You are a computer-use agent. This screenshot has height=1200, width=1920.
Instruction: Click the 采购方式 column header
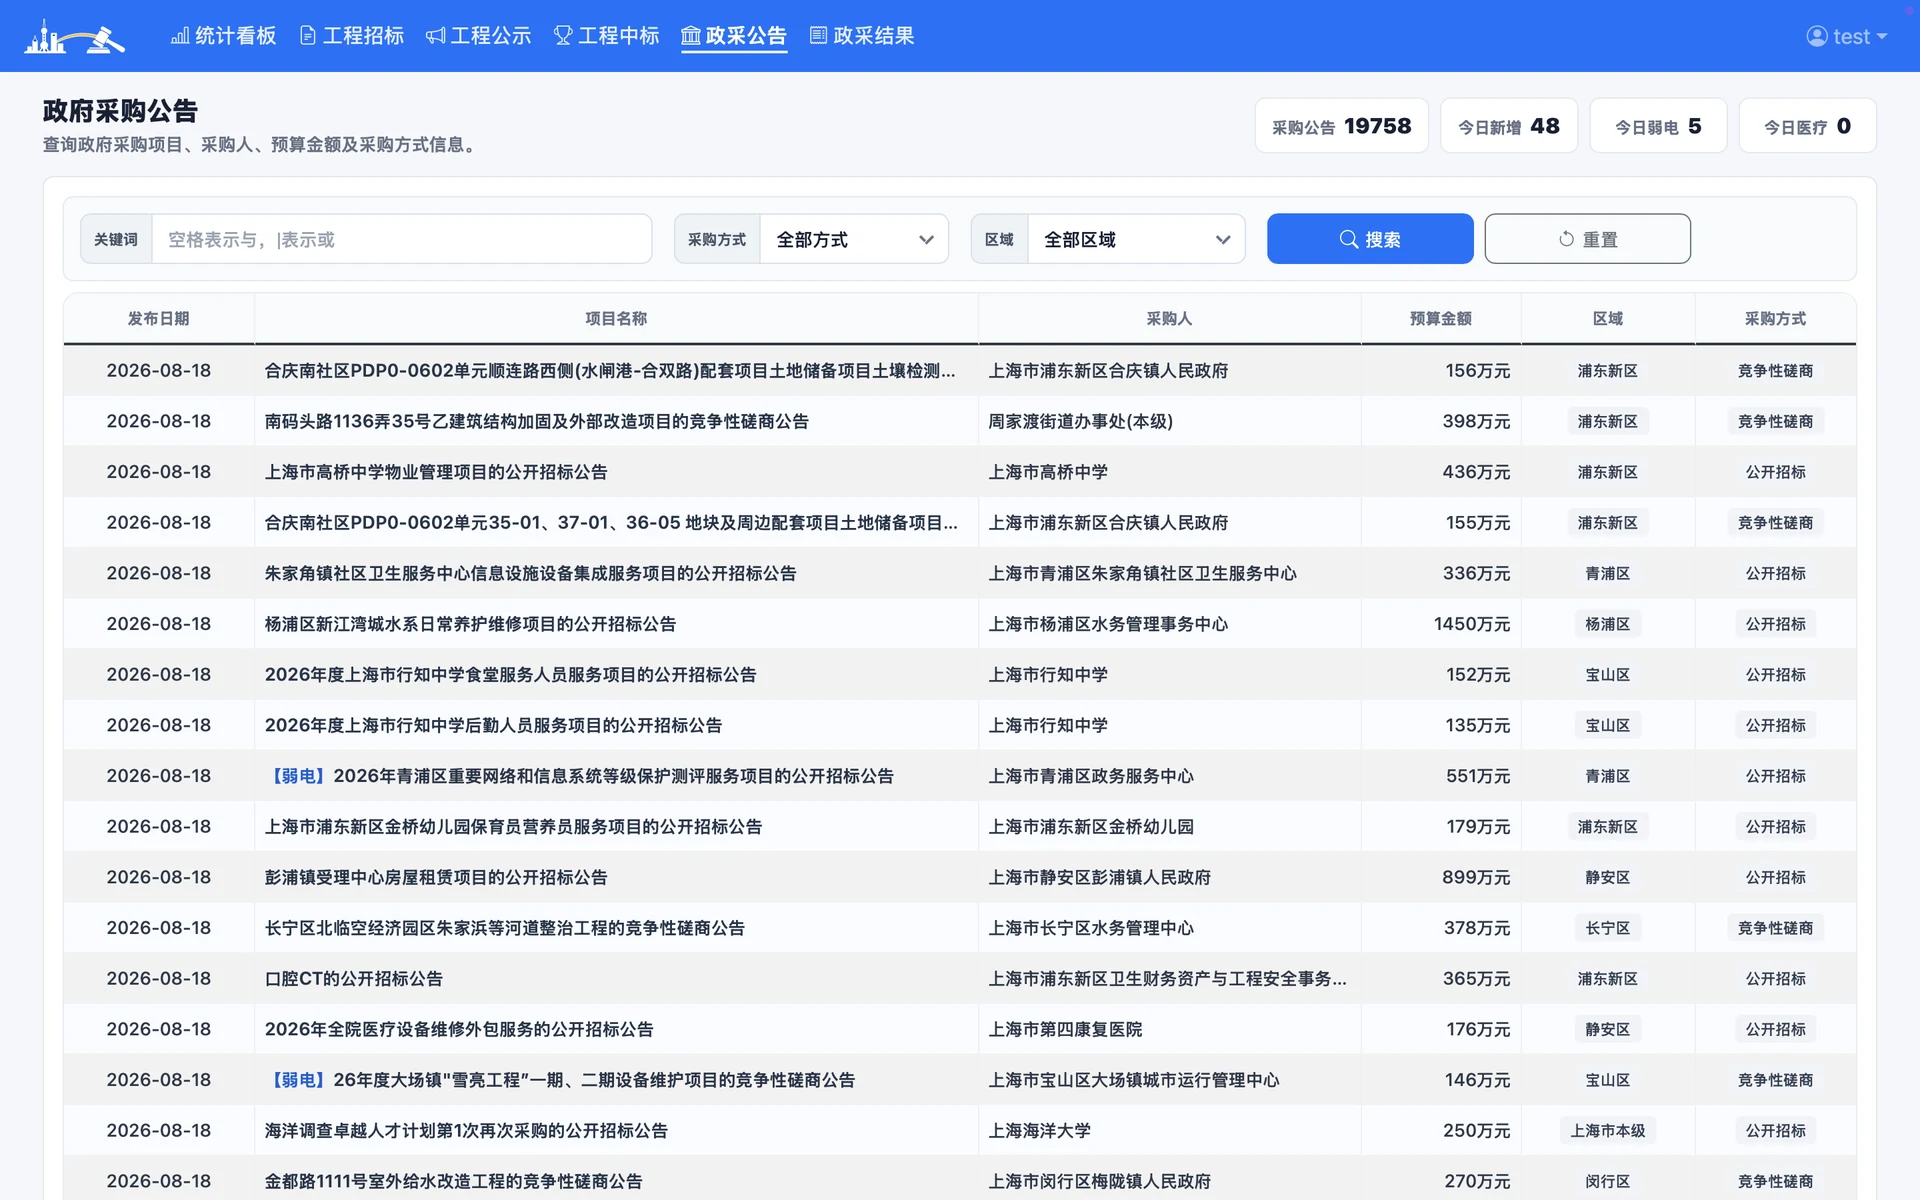(x=1775, y=318)
